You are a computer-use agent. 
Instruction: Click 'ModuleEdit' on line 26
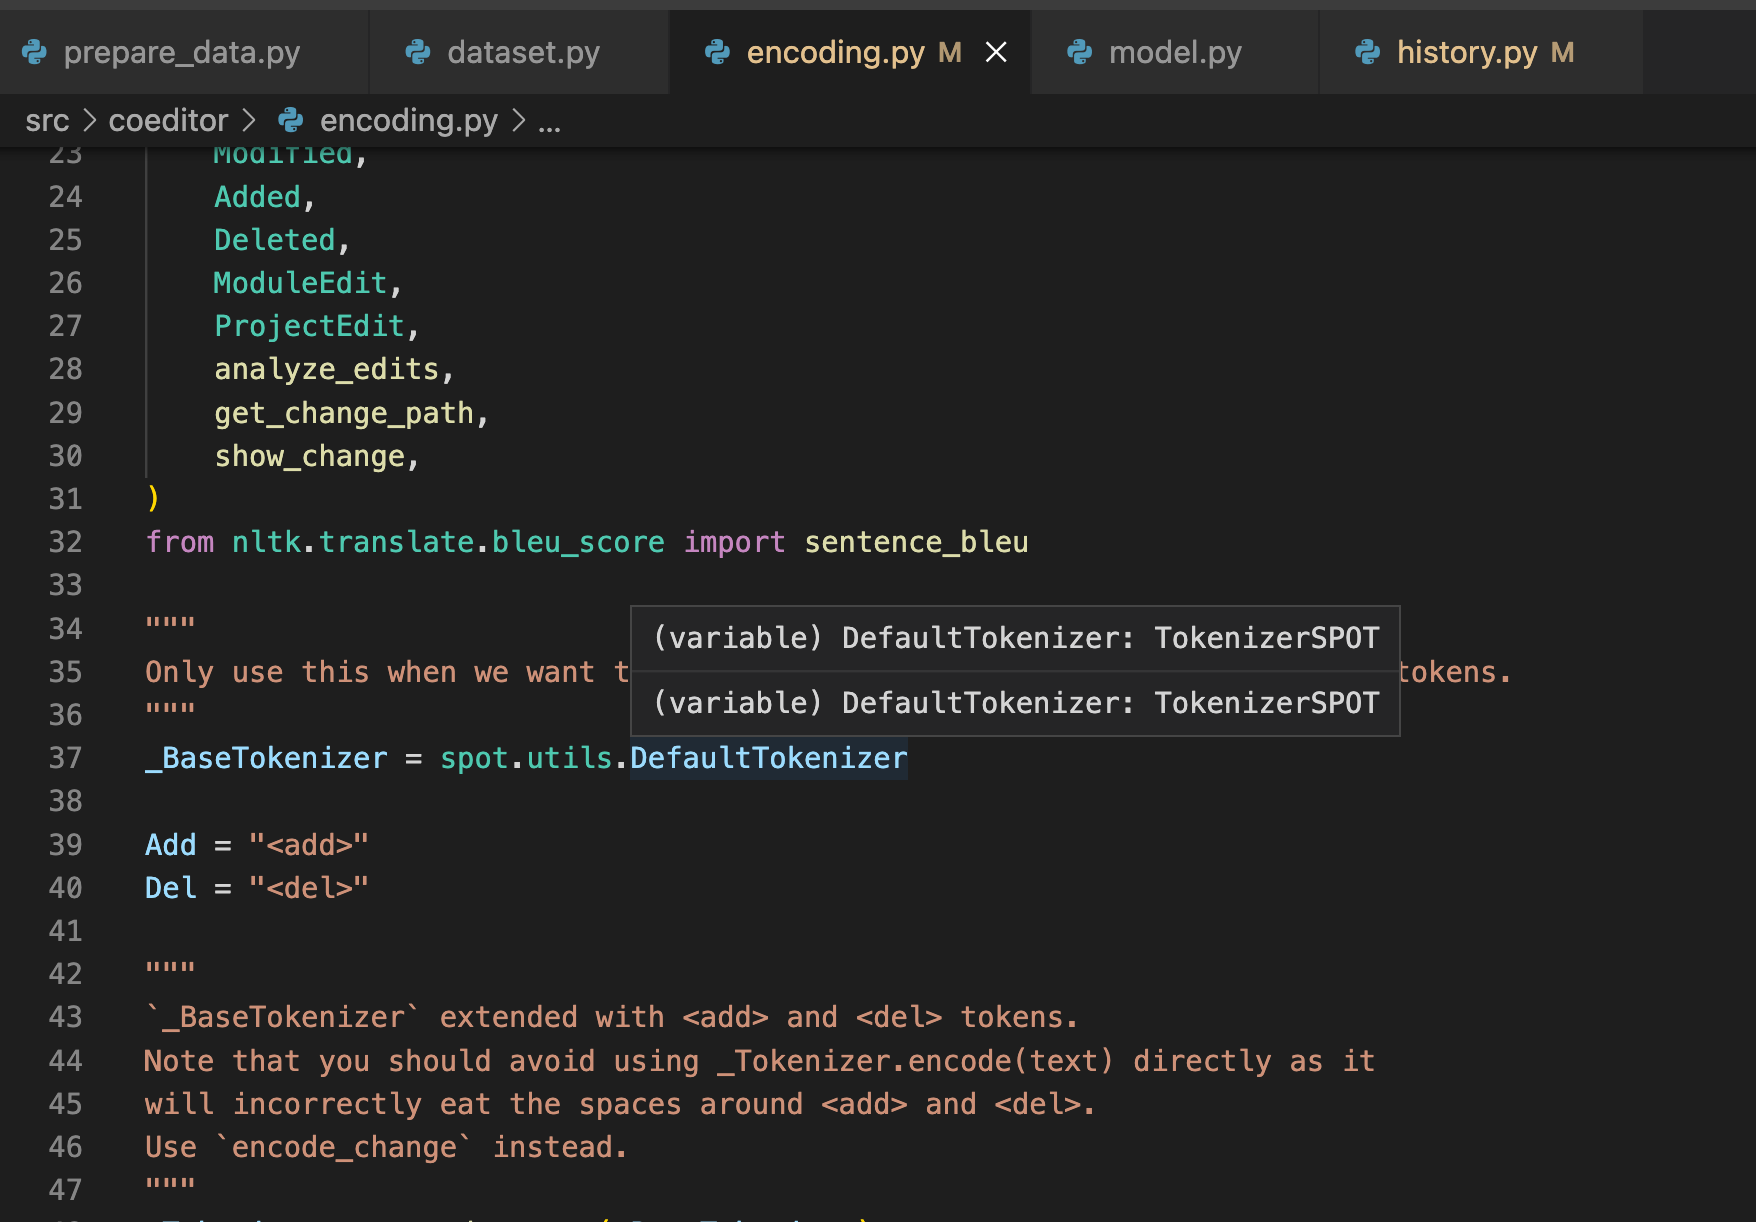pyautogui.click(x=300, y=283)
